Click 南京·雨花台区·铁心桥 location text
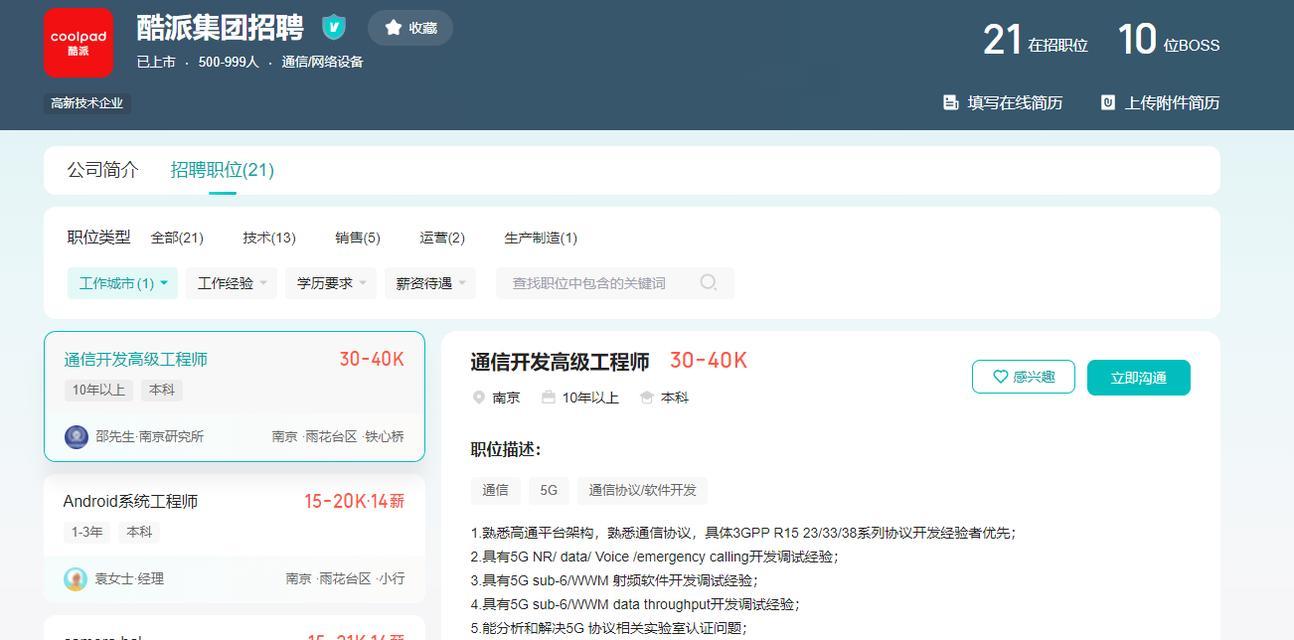This screenshot has width=1294, height=640. click(338, 437)
